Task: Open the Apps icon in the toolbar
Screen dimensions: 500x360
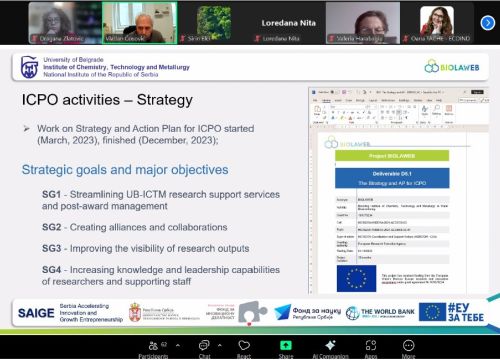Action: (371, 345)
